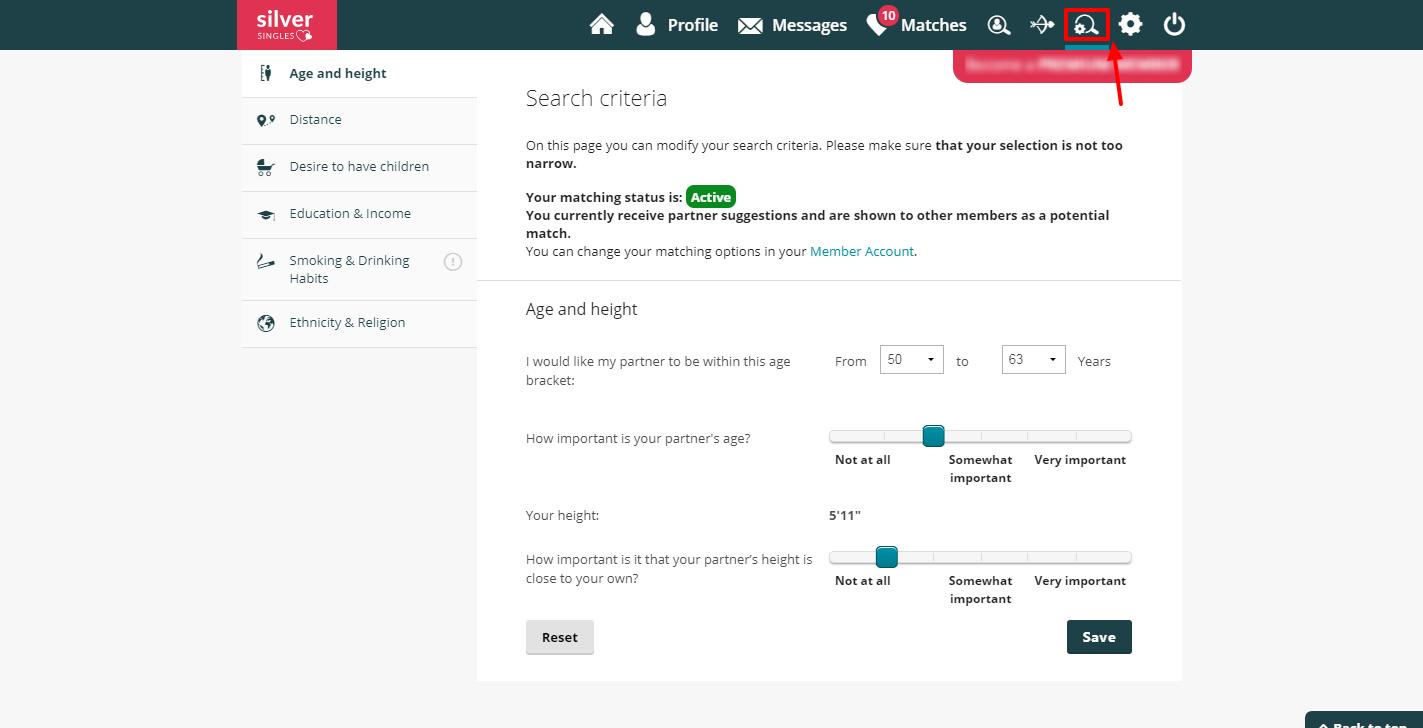Open the search criteria icon
Image resolution: width=1423 pixels, height=728 pixels.
click(1087, 24)
